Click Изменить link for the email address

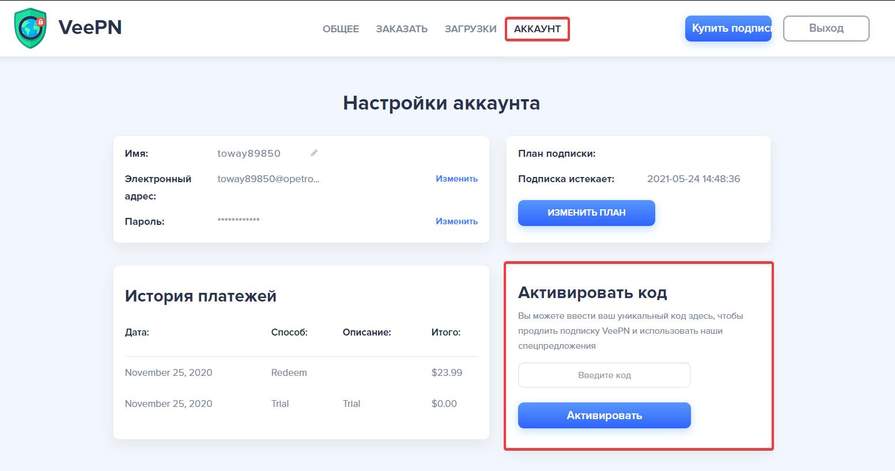point(457,179)
